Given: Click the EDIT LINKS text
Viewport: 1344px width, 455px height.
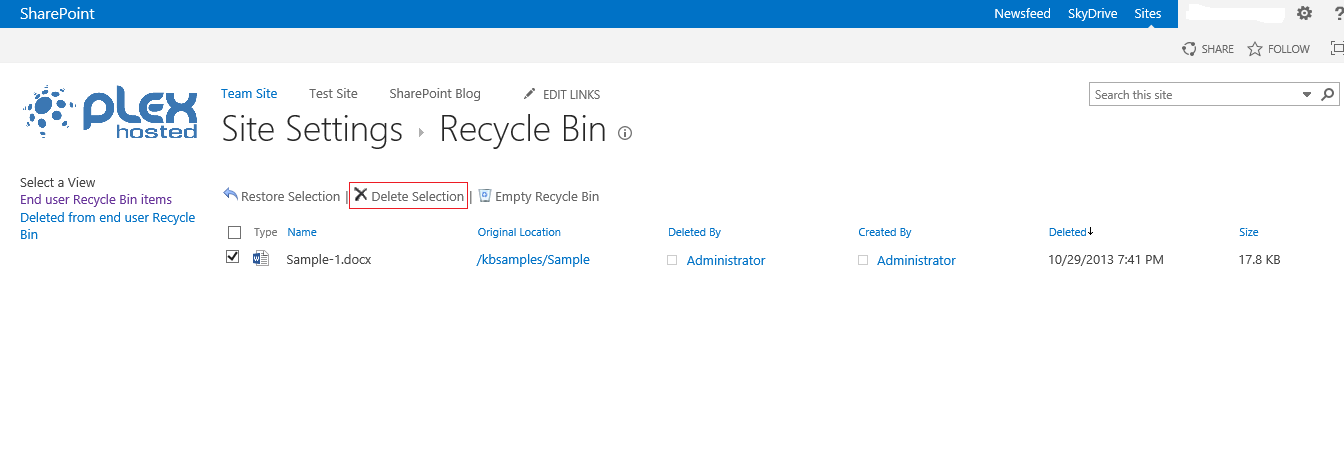Looking at the screenshot, I should pos(571,95).
